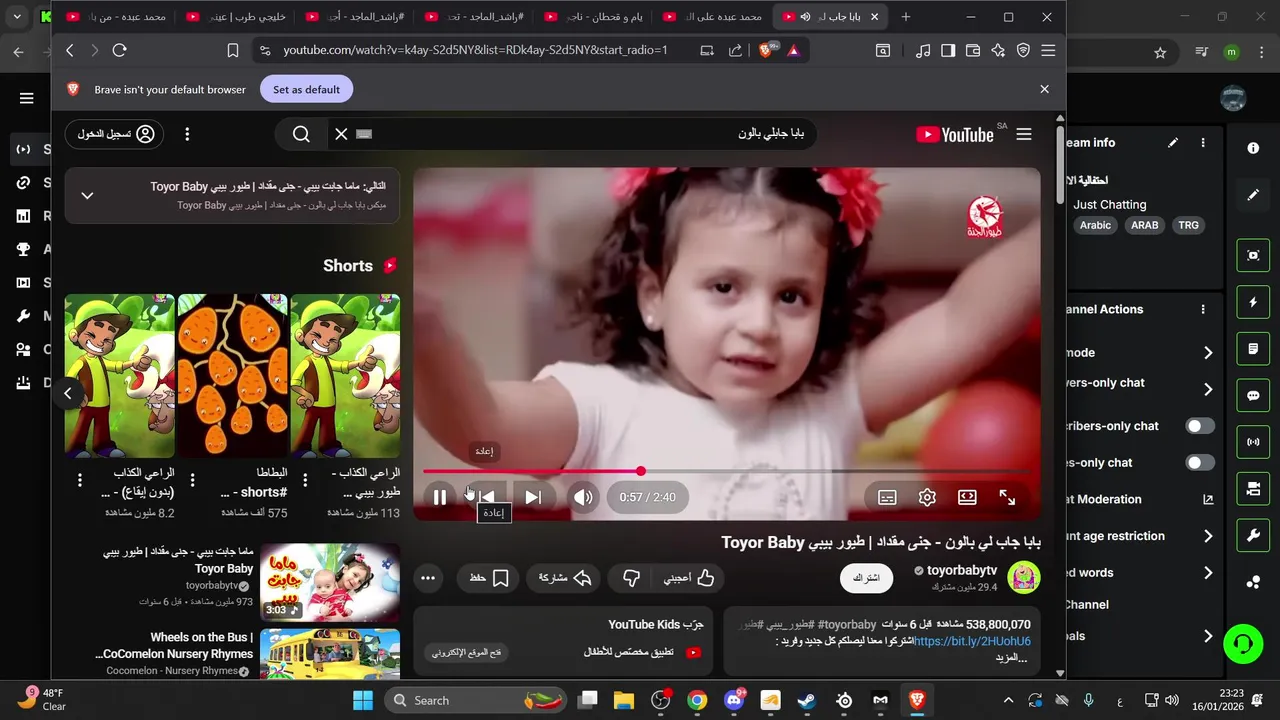Open options for البطاطا short
The width and height of the screenshot is (1280, 720).
(x=193, y=480)
